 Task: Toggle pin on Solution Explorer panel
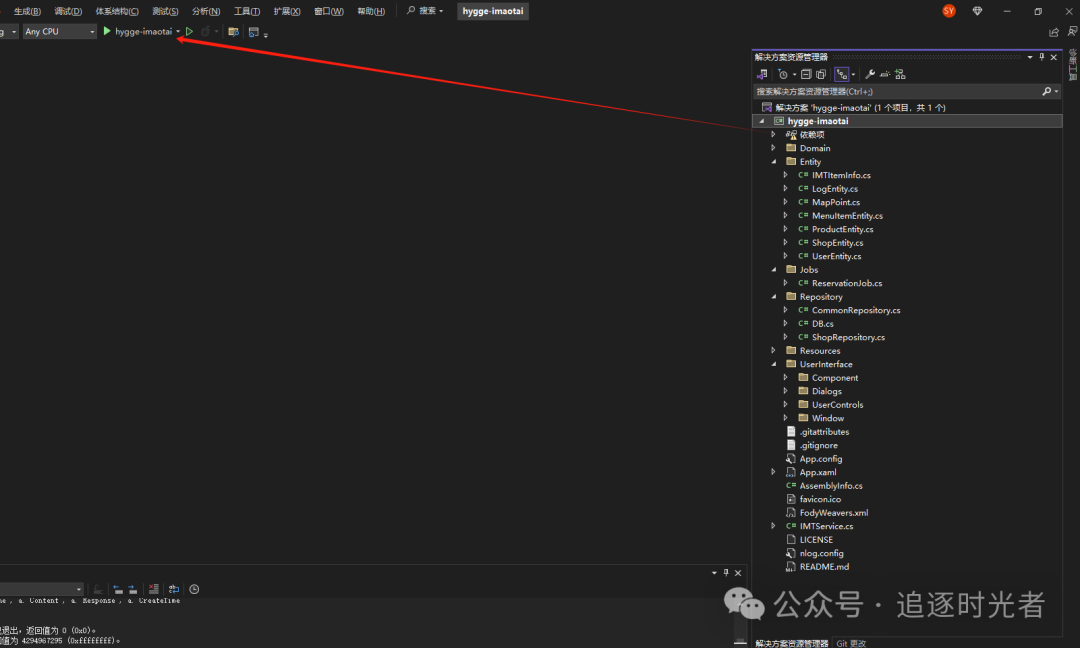(x=1041, y=57)
